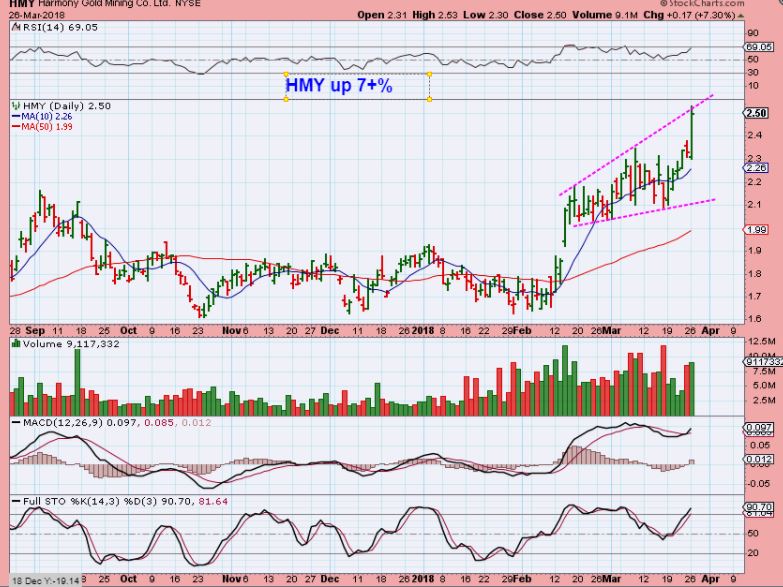
Task: Click the "18 Dec Y:-19.14" cursor readout
Action: point(45,581)
